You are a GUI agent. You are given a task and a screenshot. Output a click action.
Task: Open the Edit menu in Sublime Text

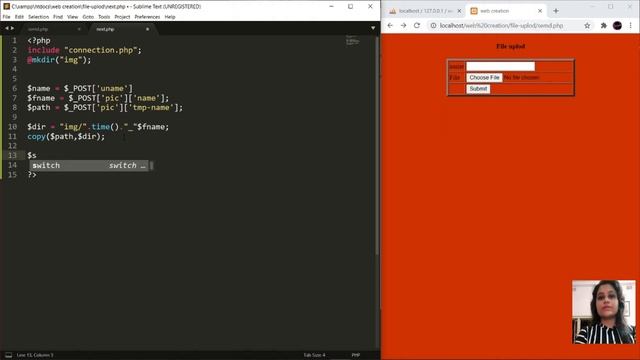19,17
